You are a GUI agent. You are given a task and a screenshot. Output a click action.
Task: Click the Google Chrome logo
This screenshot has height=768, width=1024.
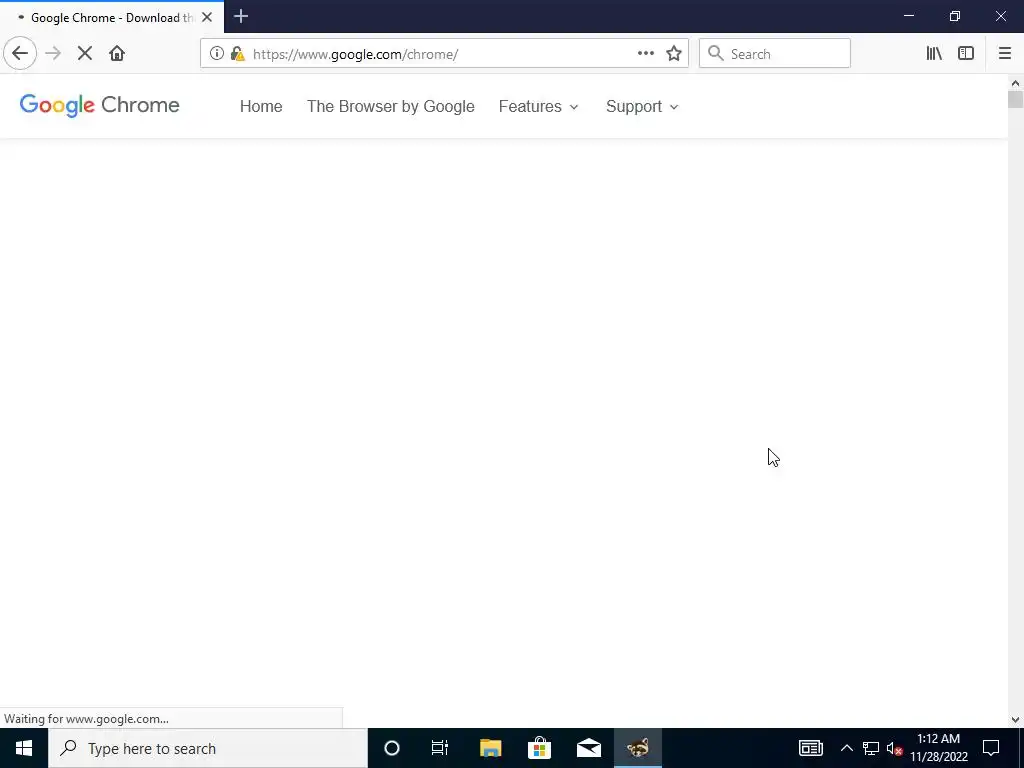pyautogui.click(x=99, y=105)
